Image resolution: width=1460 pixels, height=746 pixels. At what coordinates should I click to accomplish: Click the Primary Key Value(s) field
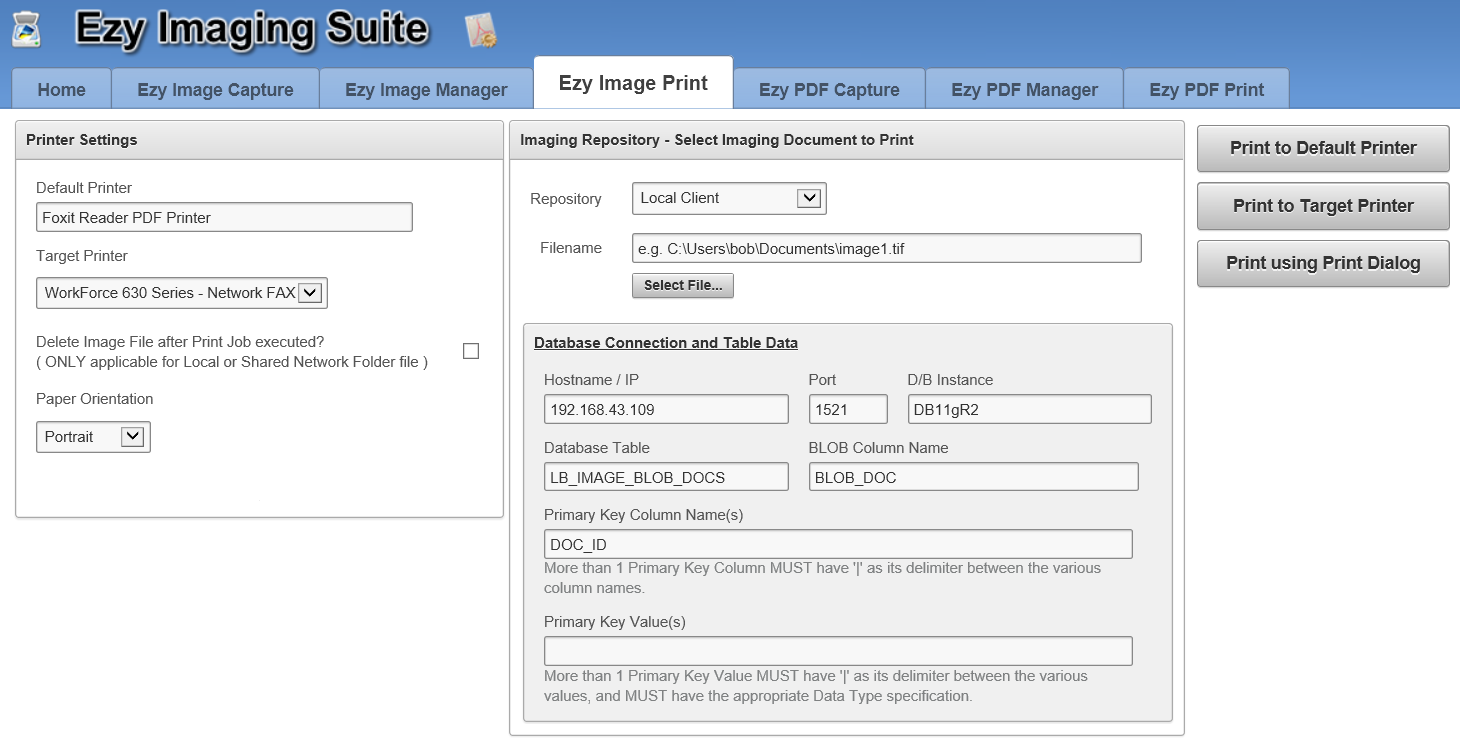click(x=838, y=651)
